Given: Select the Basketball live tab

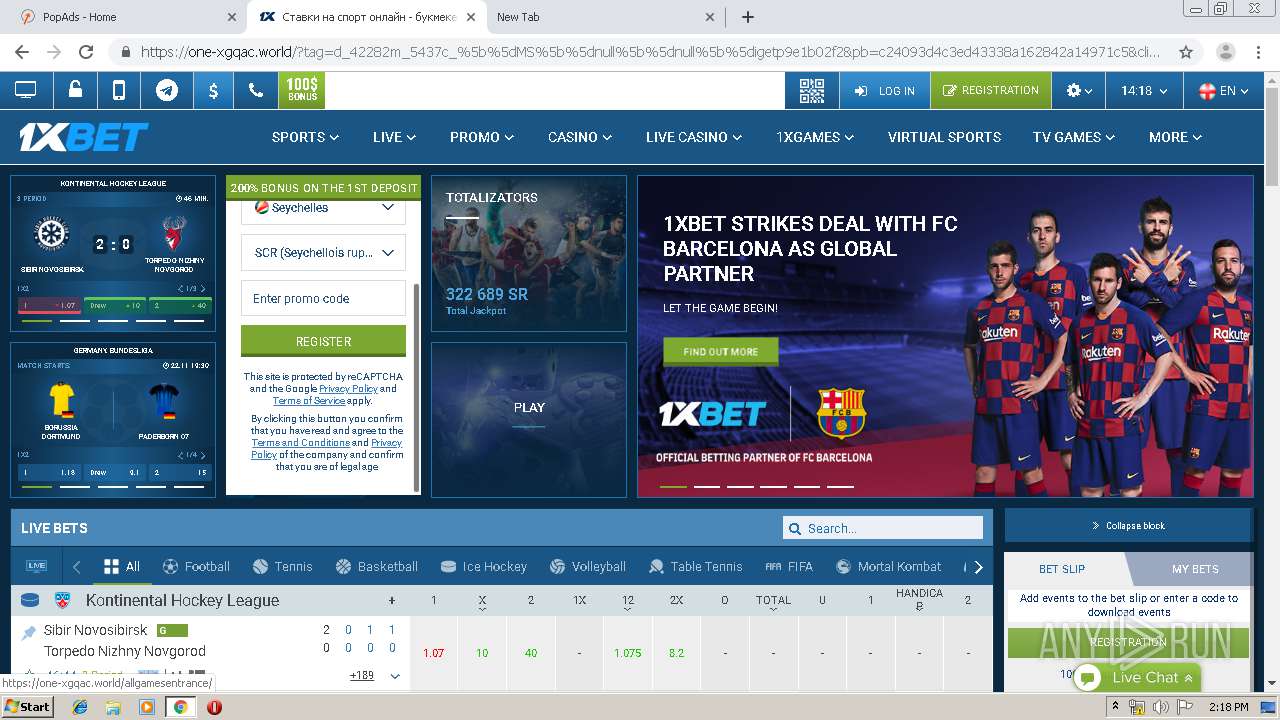Looking at the screenshot, I should point(377,566).
